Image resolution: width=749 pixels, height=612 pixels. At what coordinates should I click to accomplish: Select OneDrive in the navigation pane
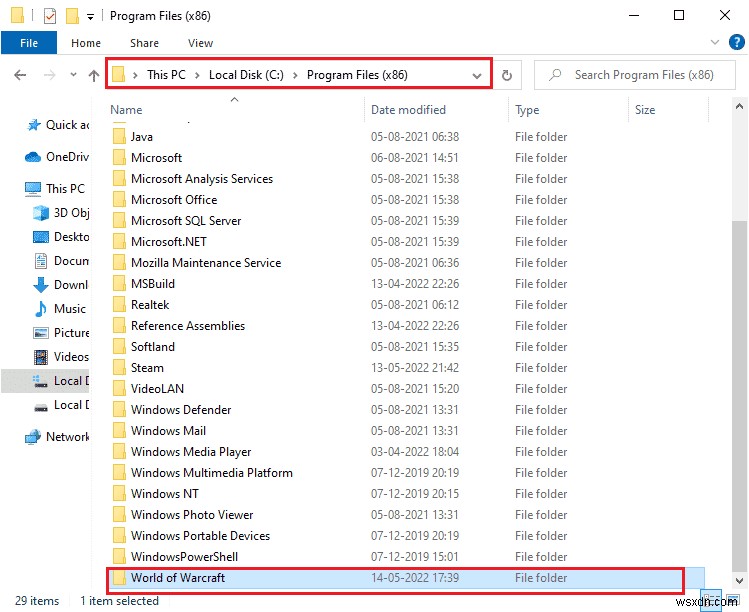point(57,157)
